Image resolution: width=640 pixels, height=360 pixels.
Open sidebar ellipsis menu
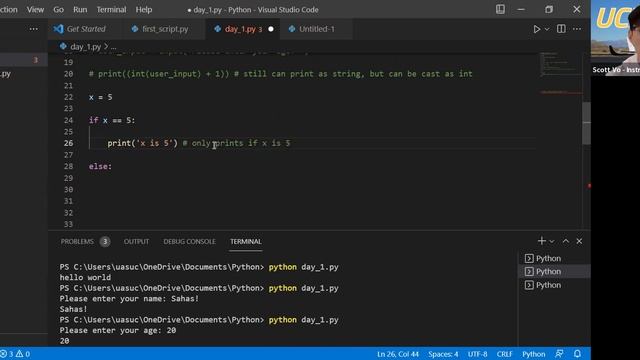pos(33,29)
